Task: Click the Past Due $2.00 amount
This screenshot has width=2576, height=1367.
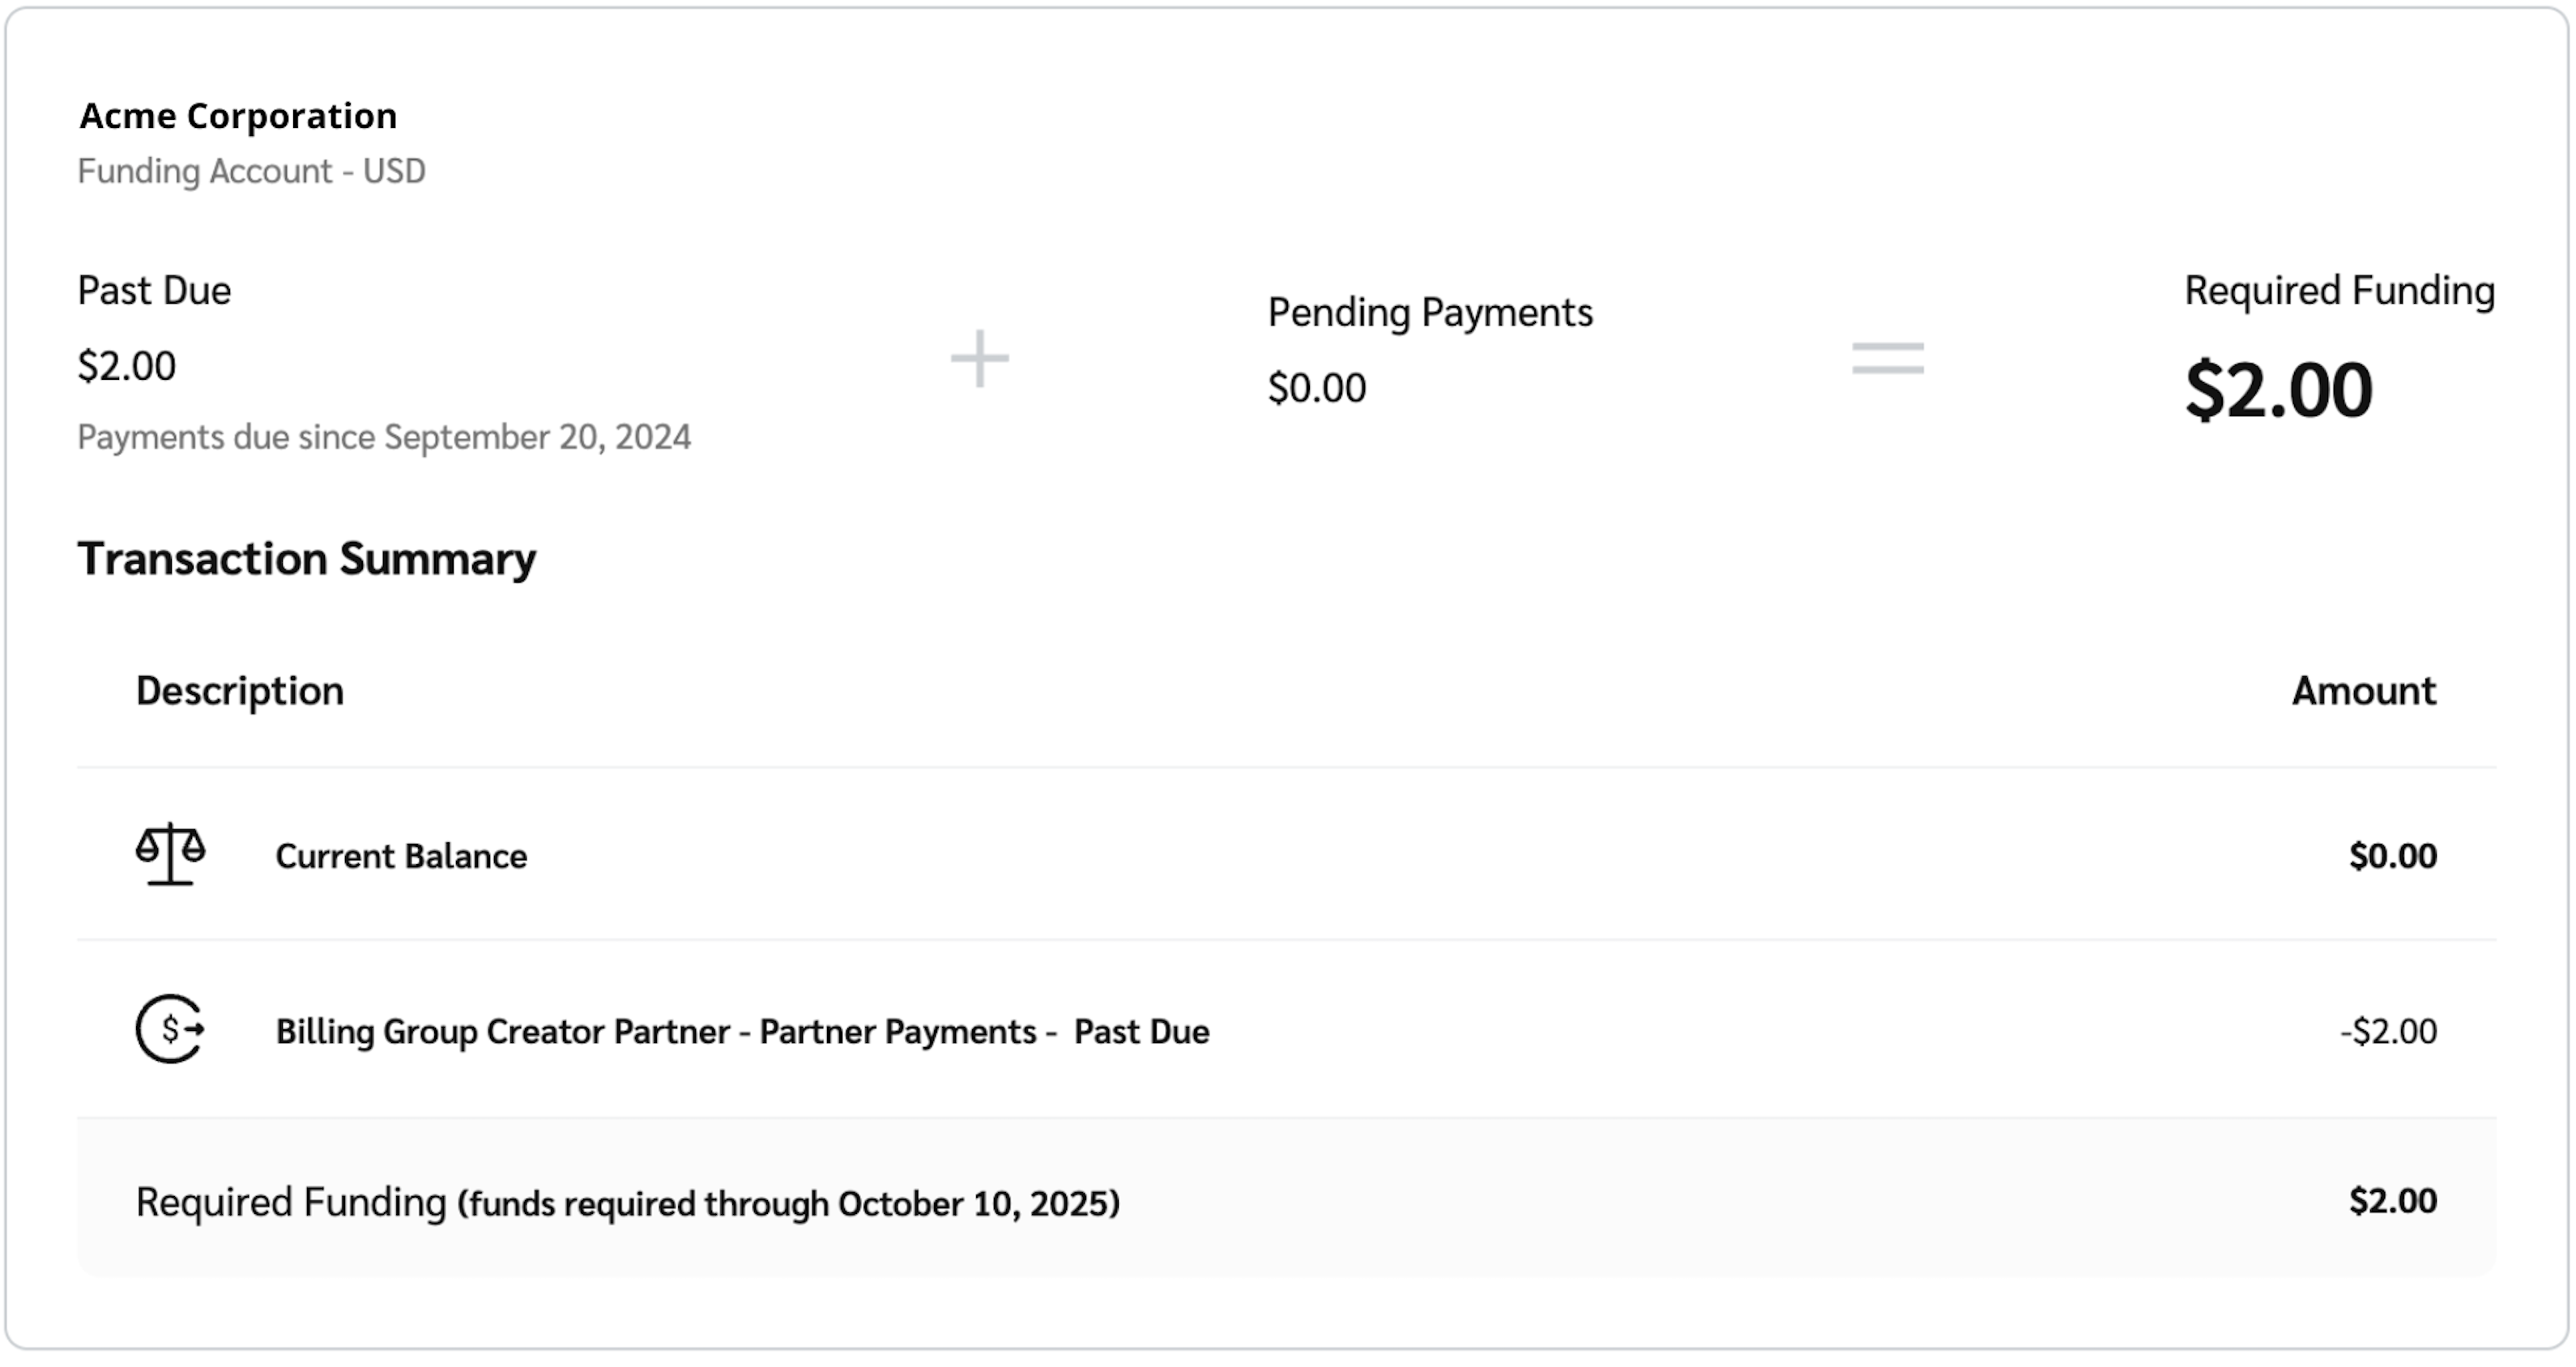Action: 127,366
